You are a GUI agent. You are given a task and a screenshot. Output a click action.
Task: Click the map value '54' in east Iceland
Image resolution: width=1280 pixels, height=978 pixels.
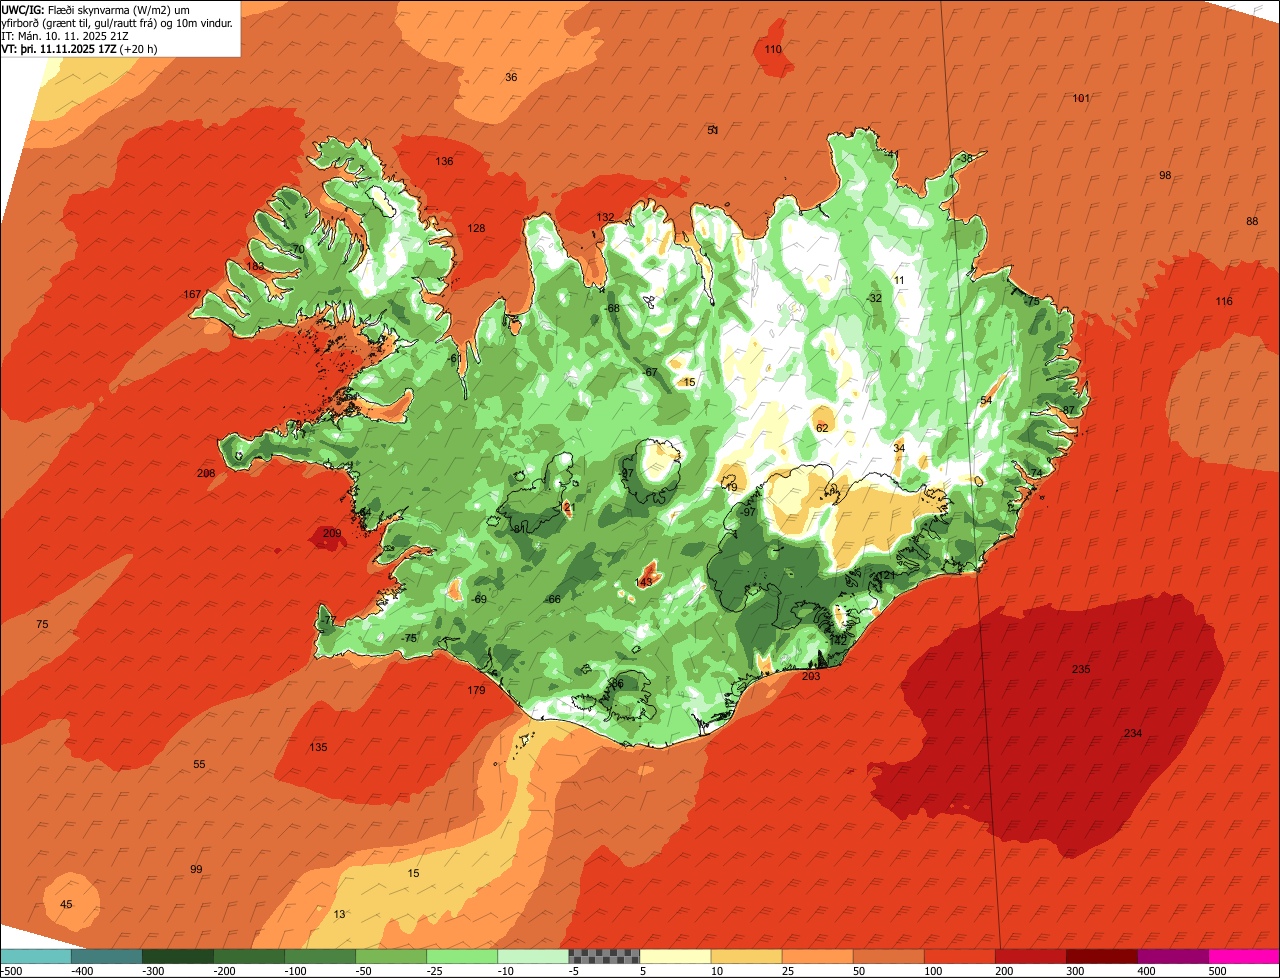coord(986,400)
